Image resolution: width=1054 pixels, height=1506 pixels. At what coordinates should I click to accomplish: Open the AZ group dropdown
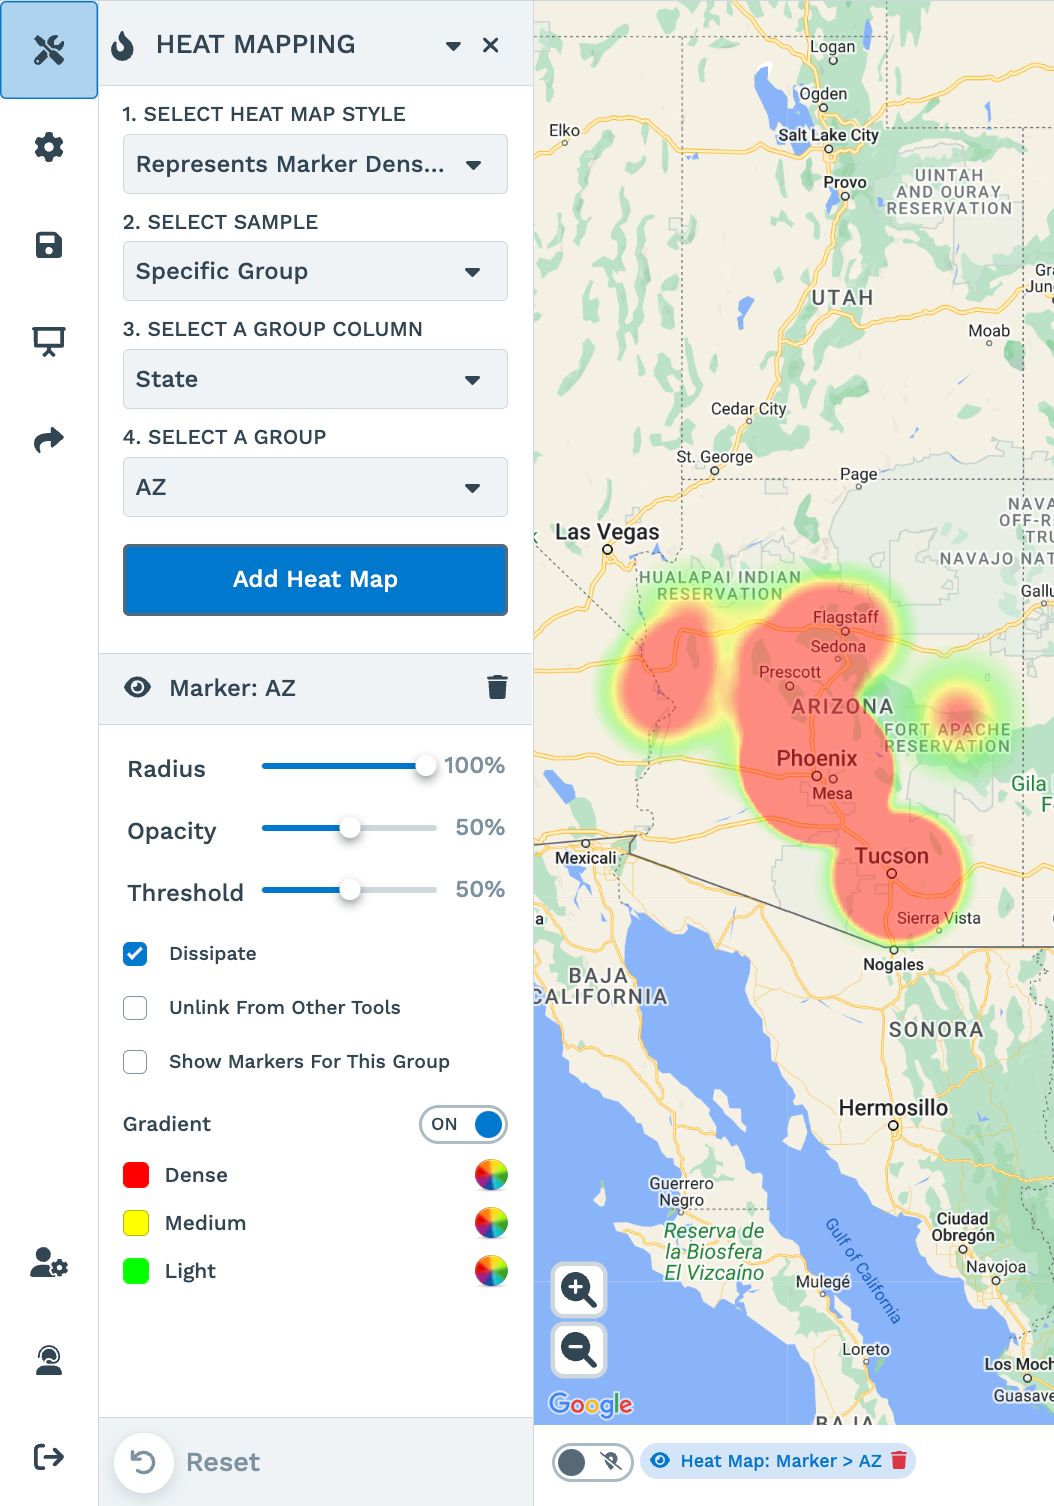click(315, 487)
